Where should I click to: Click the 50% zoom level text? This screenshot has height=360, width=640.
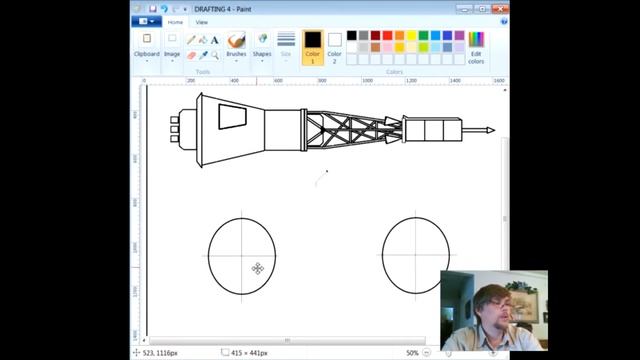click(x=412, y=353)
